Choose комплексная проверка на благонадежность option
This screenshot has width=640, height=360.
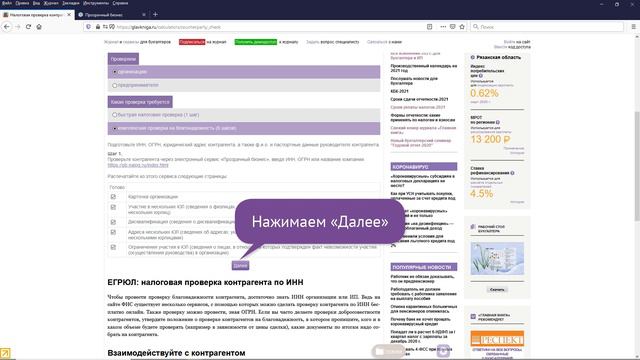click(115, 128)
